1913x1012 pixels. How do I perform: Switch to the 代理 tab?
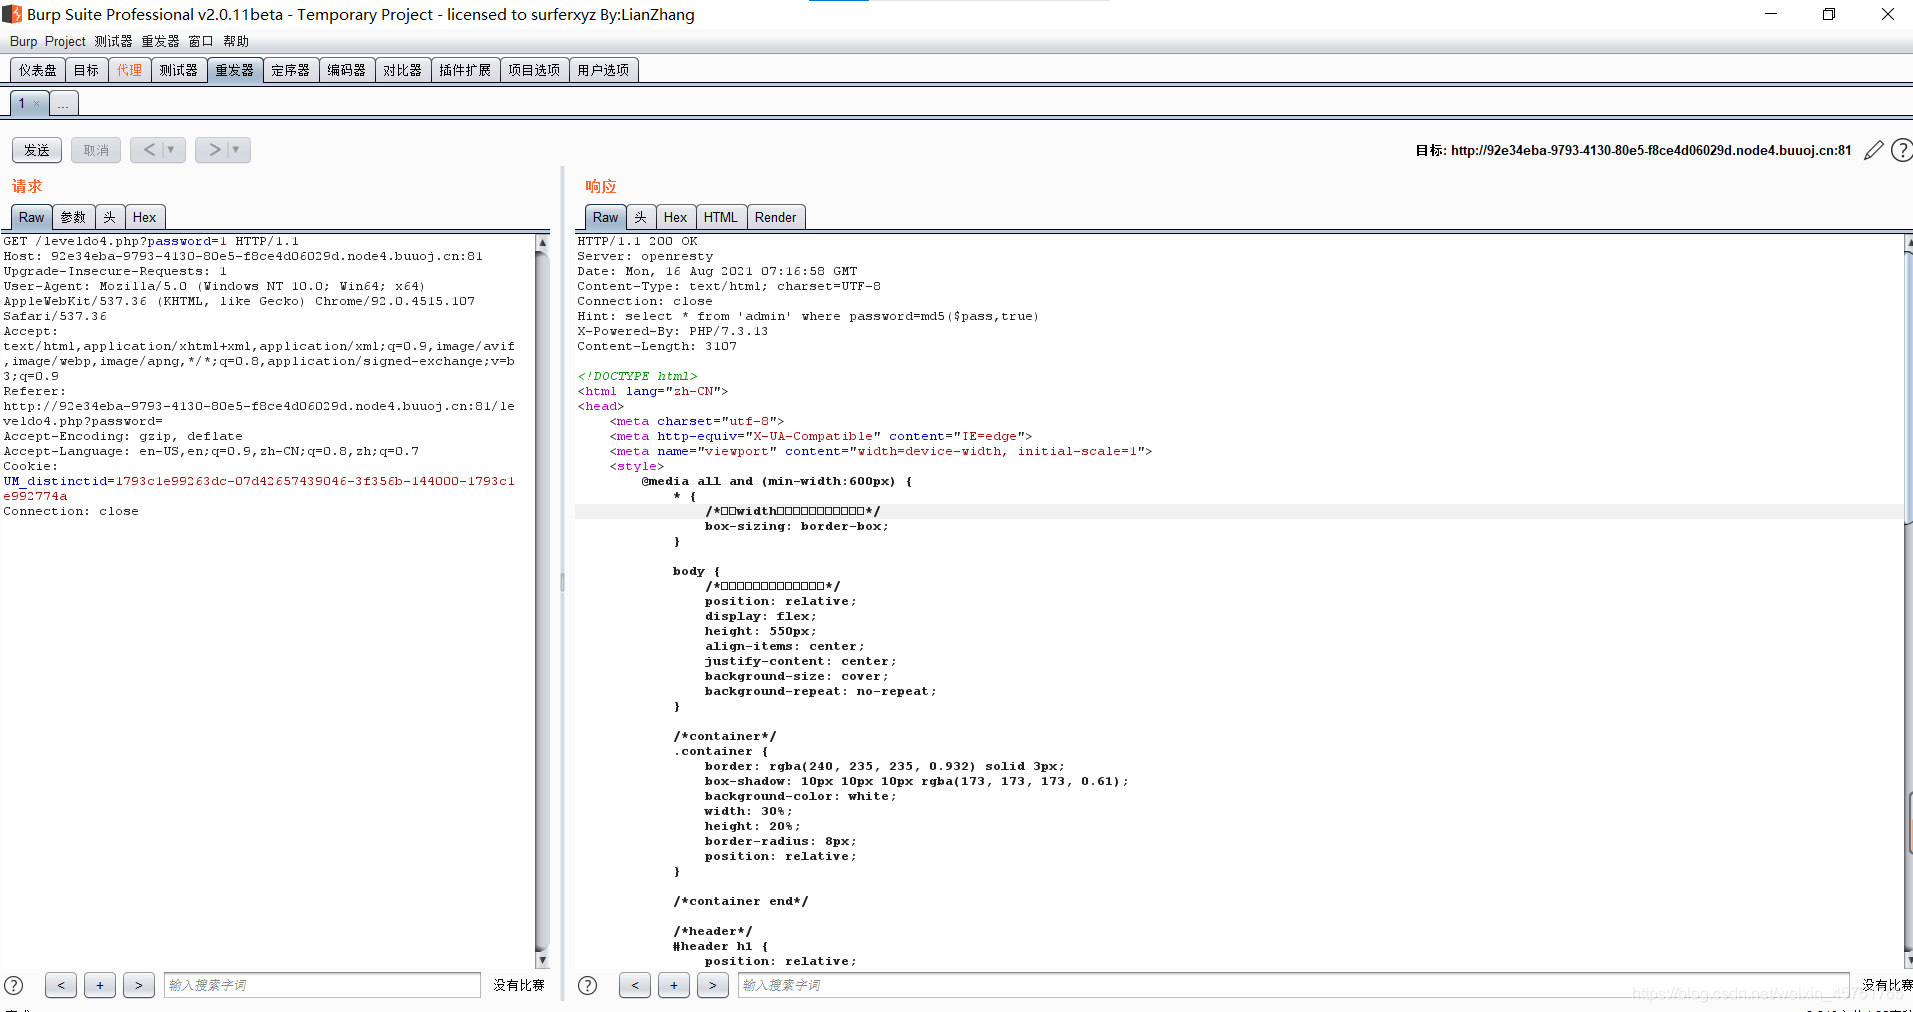(x=130, y=70)
